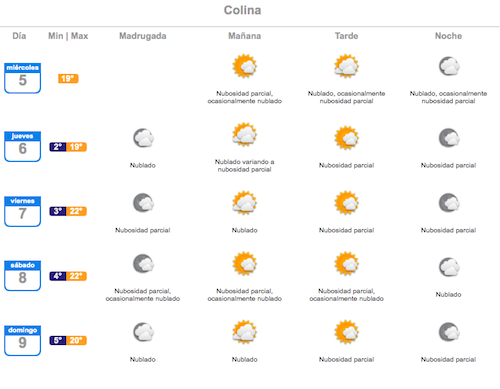The width and height of the screenshot is (500, 389).
Task: Click Thursday's 2° minimum temperature badge
Action: 58,147
